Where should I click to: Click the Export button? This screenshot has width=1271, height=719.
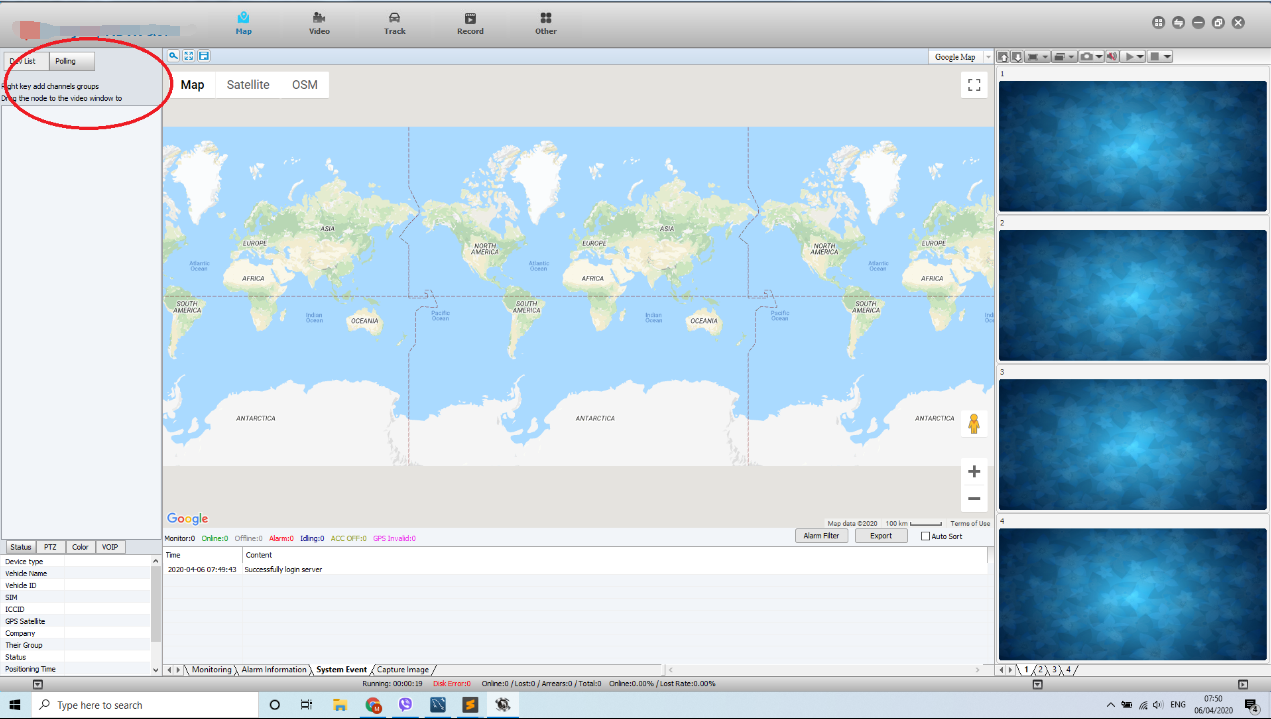point(881,536)
